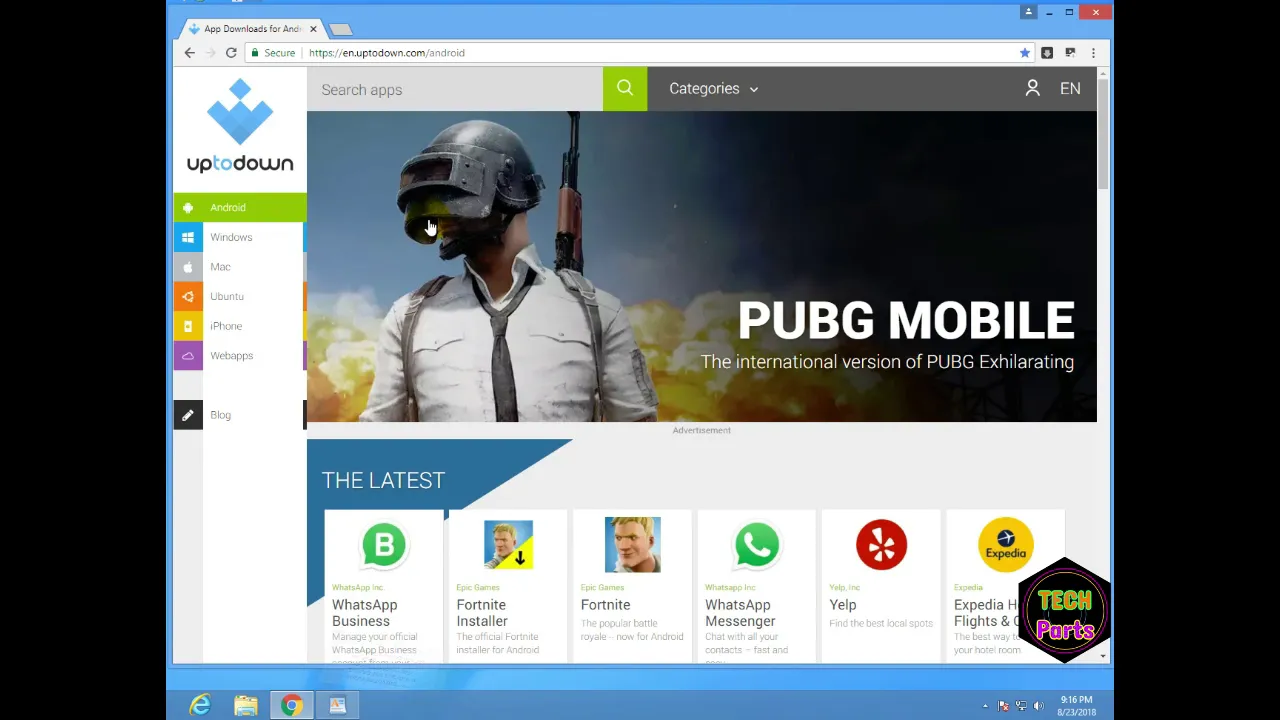
Task: Click the bookmark star icon
Action: pos(1024,53)
